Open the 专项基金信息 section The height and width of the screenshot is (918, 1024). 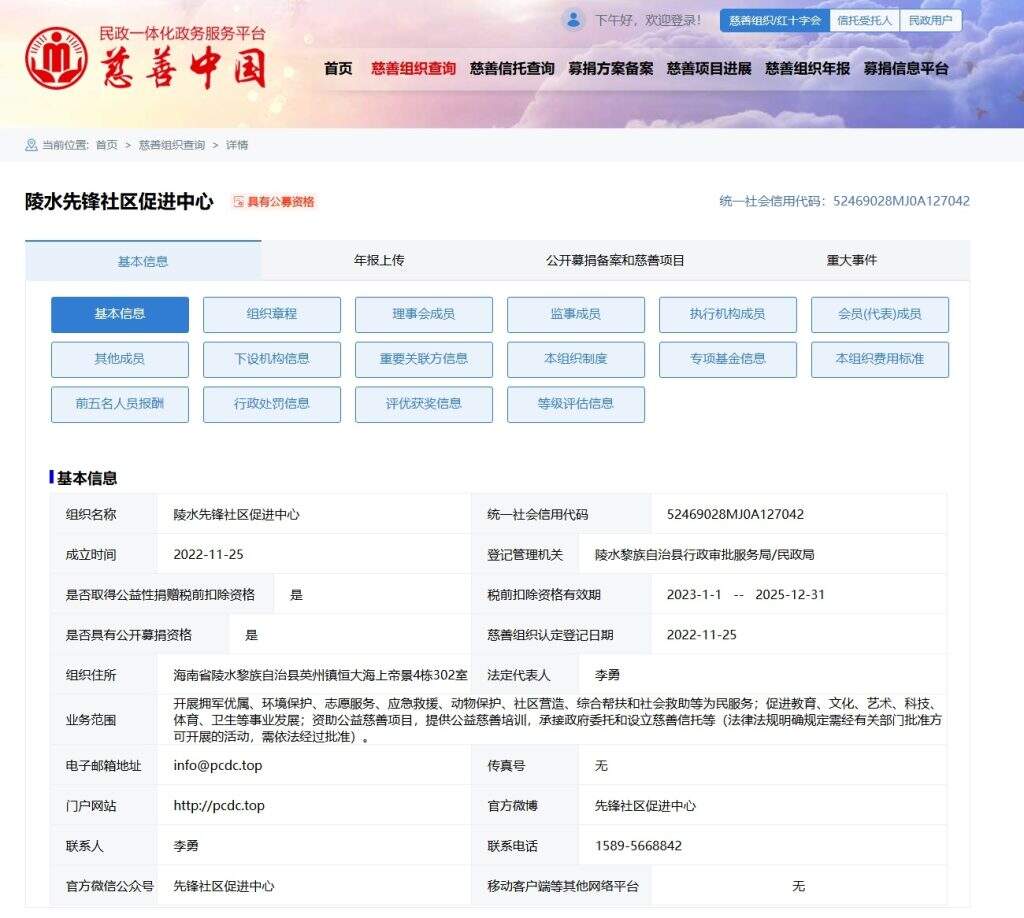point(728,359)
